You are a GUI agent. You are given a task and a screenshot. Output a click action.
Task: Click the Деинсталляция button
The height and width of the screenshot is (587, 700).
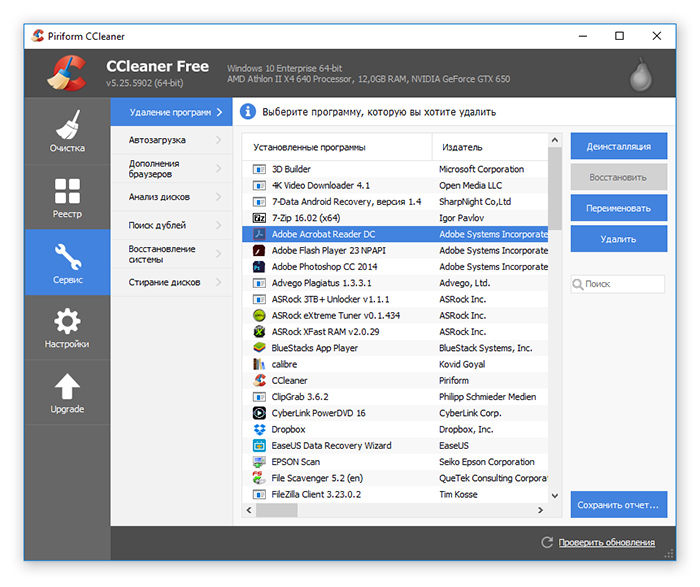(x=619, y=146)
